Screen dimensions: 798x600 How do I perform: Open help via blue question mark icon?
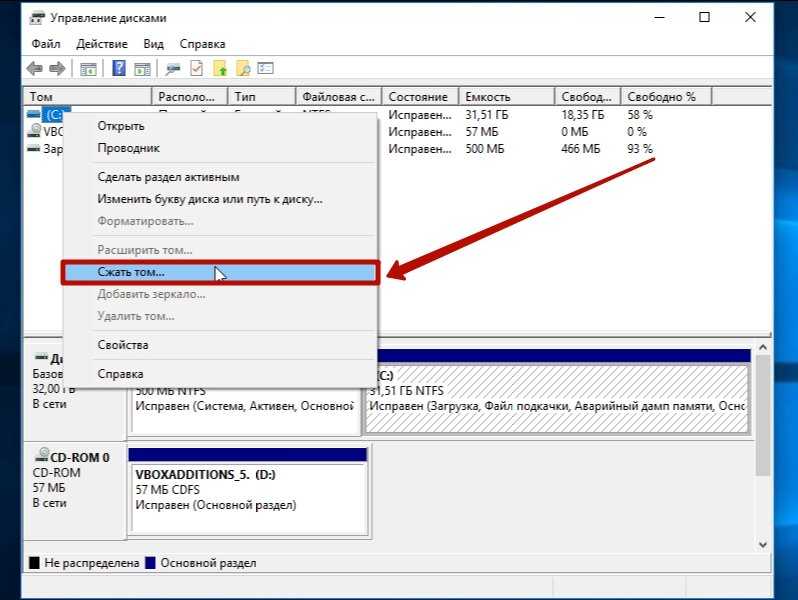pos(119,68)
